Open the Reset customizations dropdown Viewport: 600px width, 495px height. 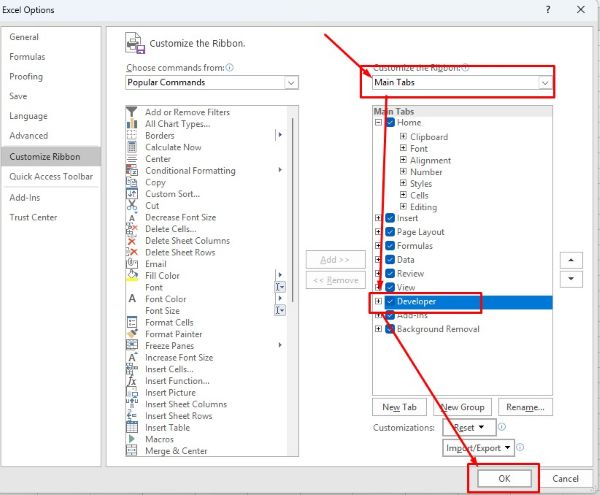tap(469, 427)
